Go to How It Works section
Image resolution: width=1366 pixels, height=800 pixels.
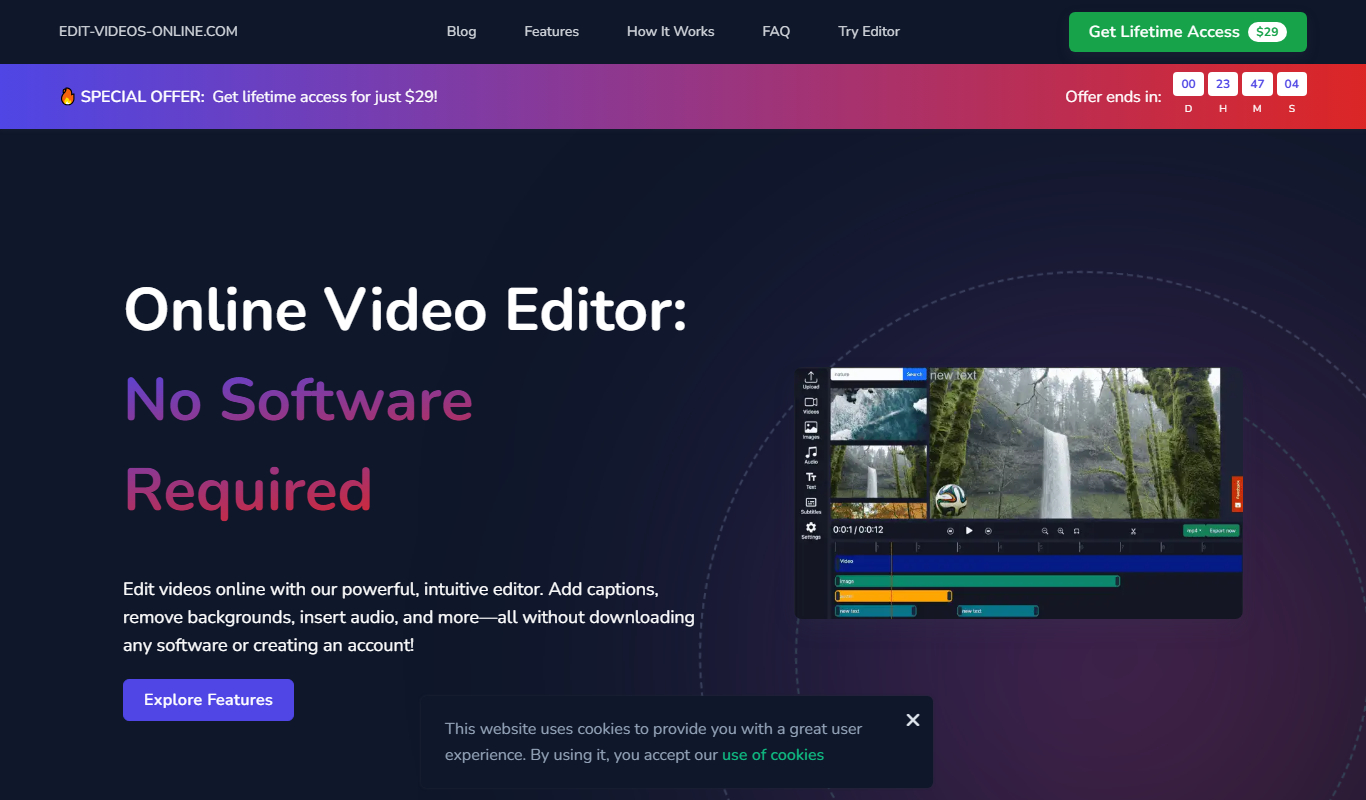pyautogui.click(x=670, y=32)
